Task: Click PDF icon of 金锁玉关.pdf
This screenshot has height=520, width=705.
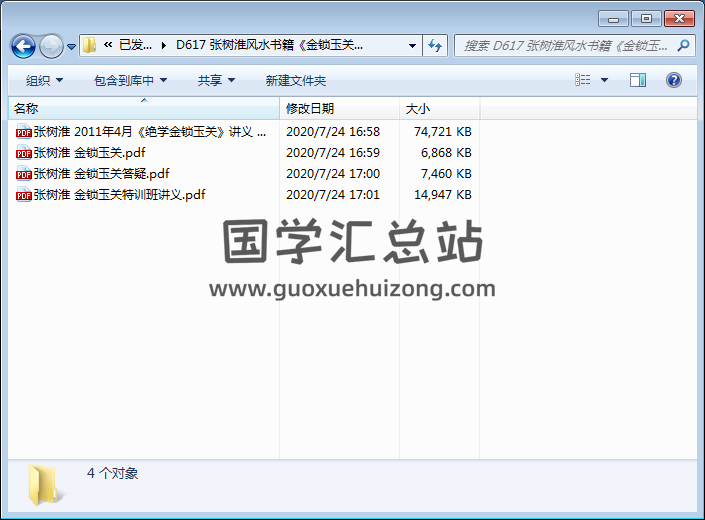Action: click(x=23, y=153)
